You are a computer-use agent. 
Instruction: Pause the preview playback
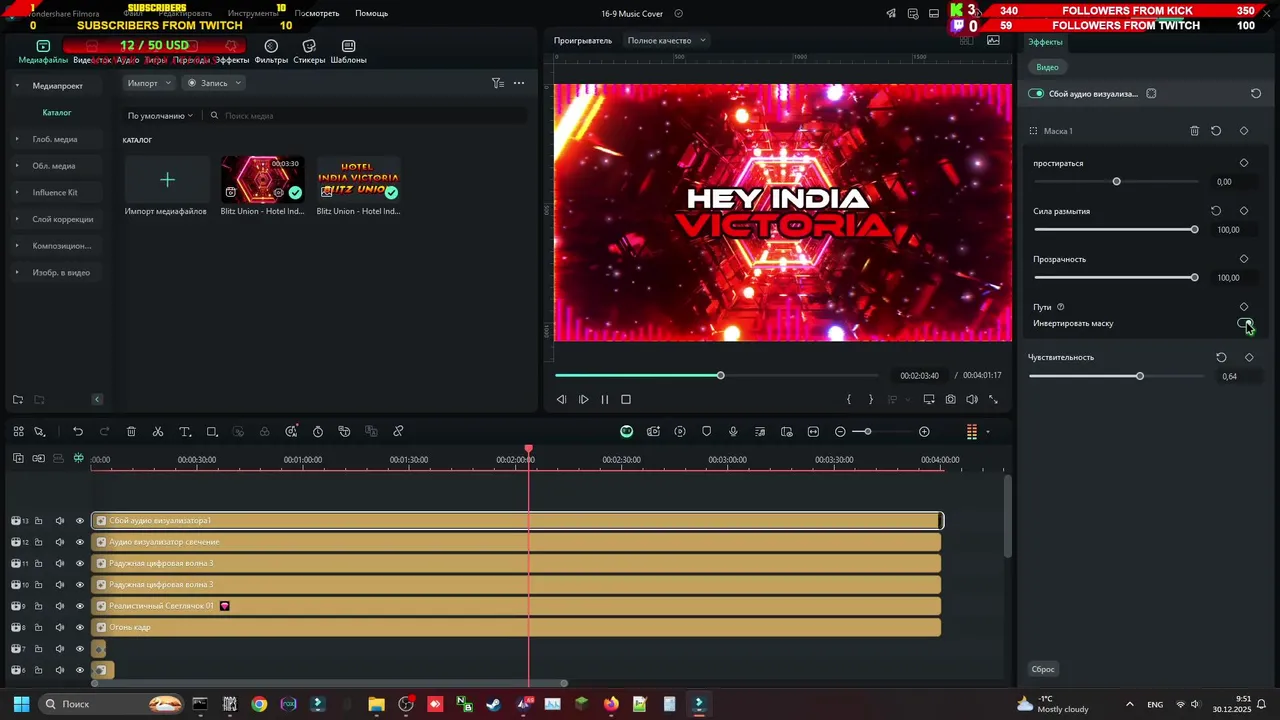tap(604, 399)
